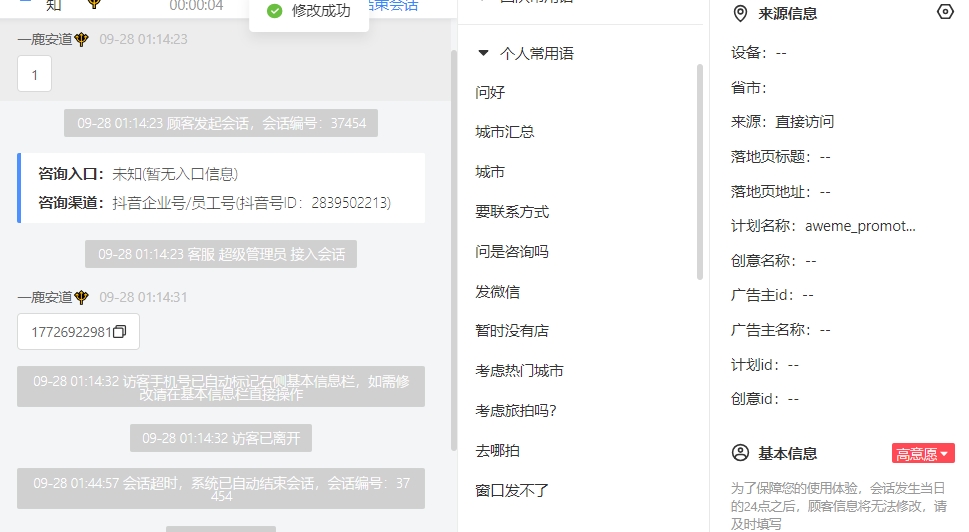Click the chat message bubble containing 1
The width and height of the screenshot is (969, 532).
tap(35, 74)
